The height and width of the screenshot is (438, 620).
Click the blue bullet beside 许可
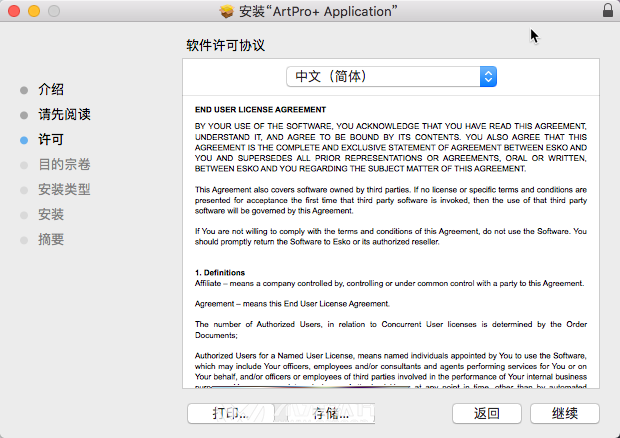tap(24, 140)
